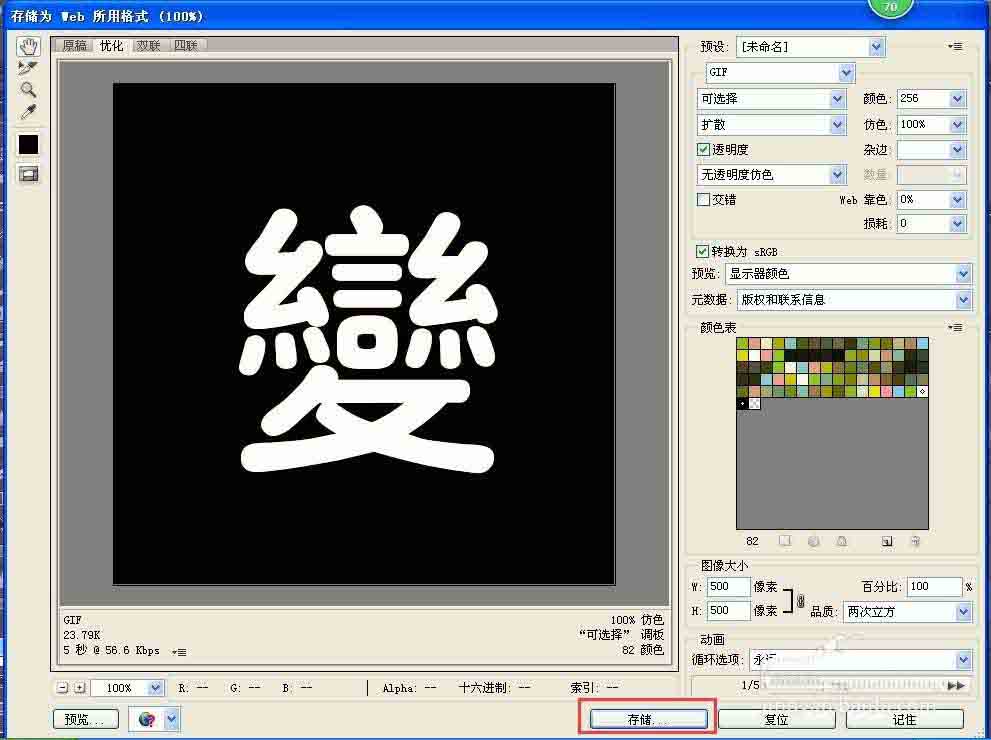Select the Hand tool

click(x=28, y=45)
